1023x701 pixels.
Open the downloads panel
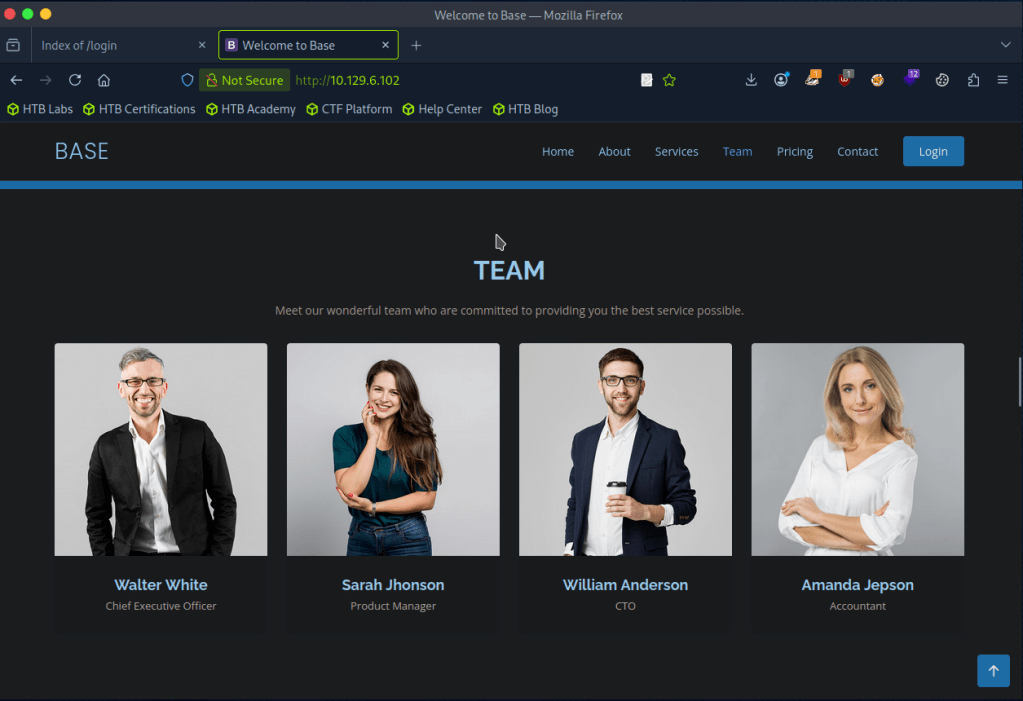[x=751, y=80]
